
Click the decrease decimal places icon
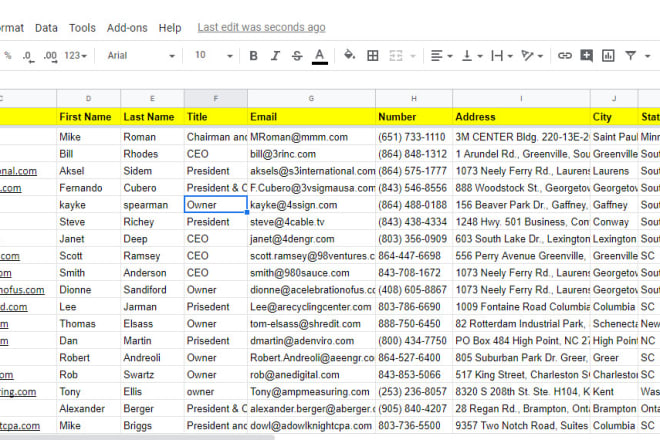[x=28, y=56]
